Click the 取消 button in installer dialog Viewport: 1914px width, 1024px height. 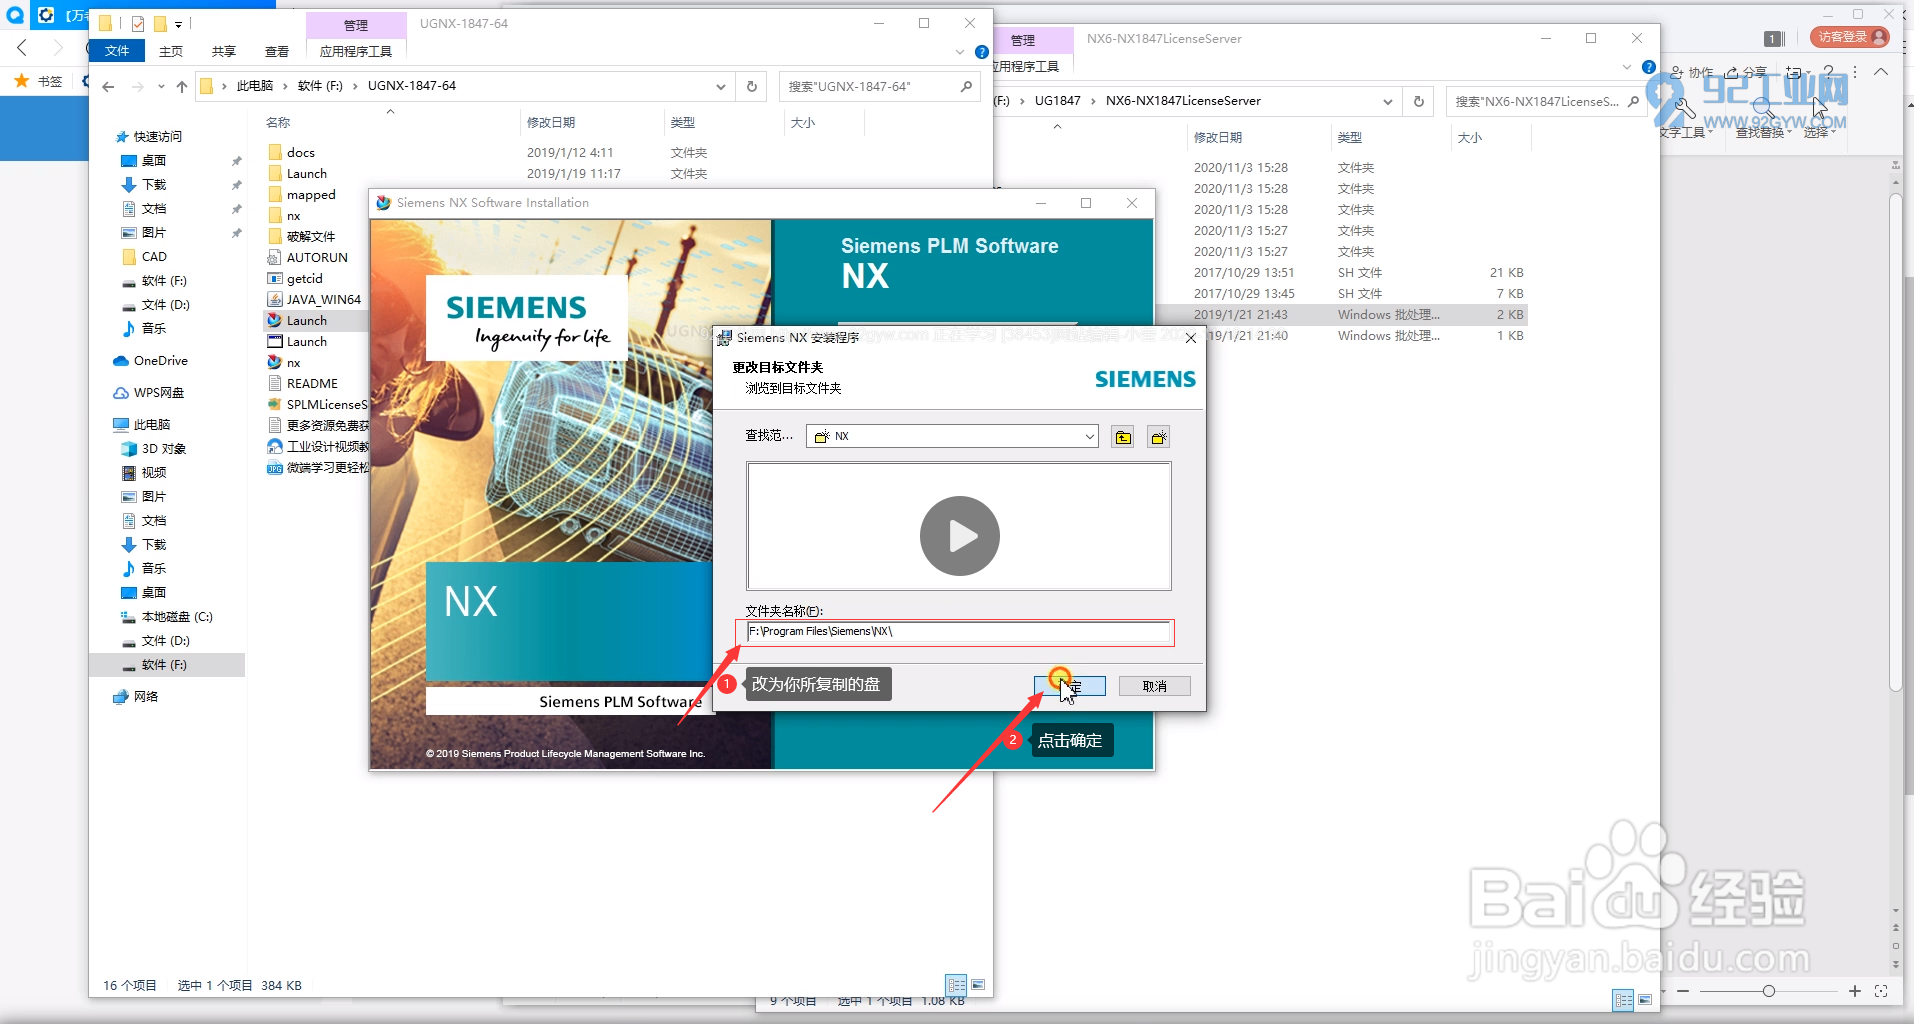point(1154,686)
